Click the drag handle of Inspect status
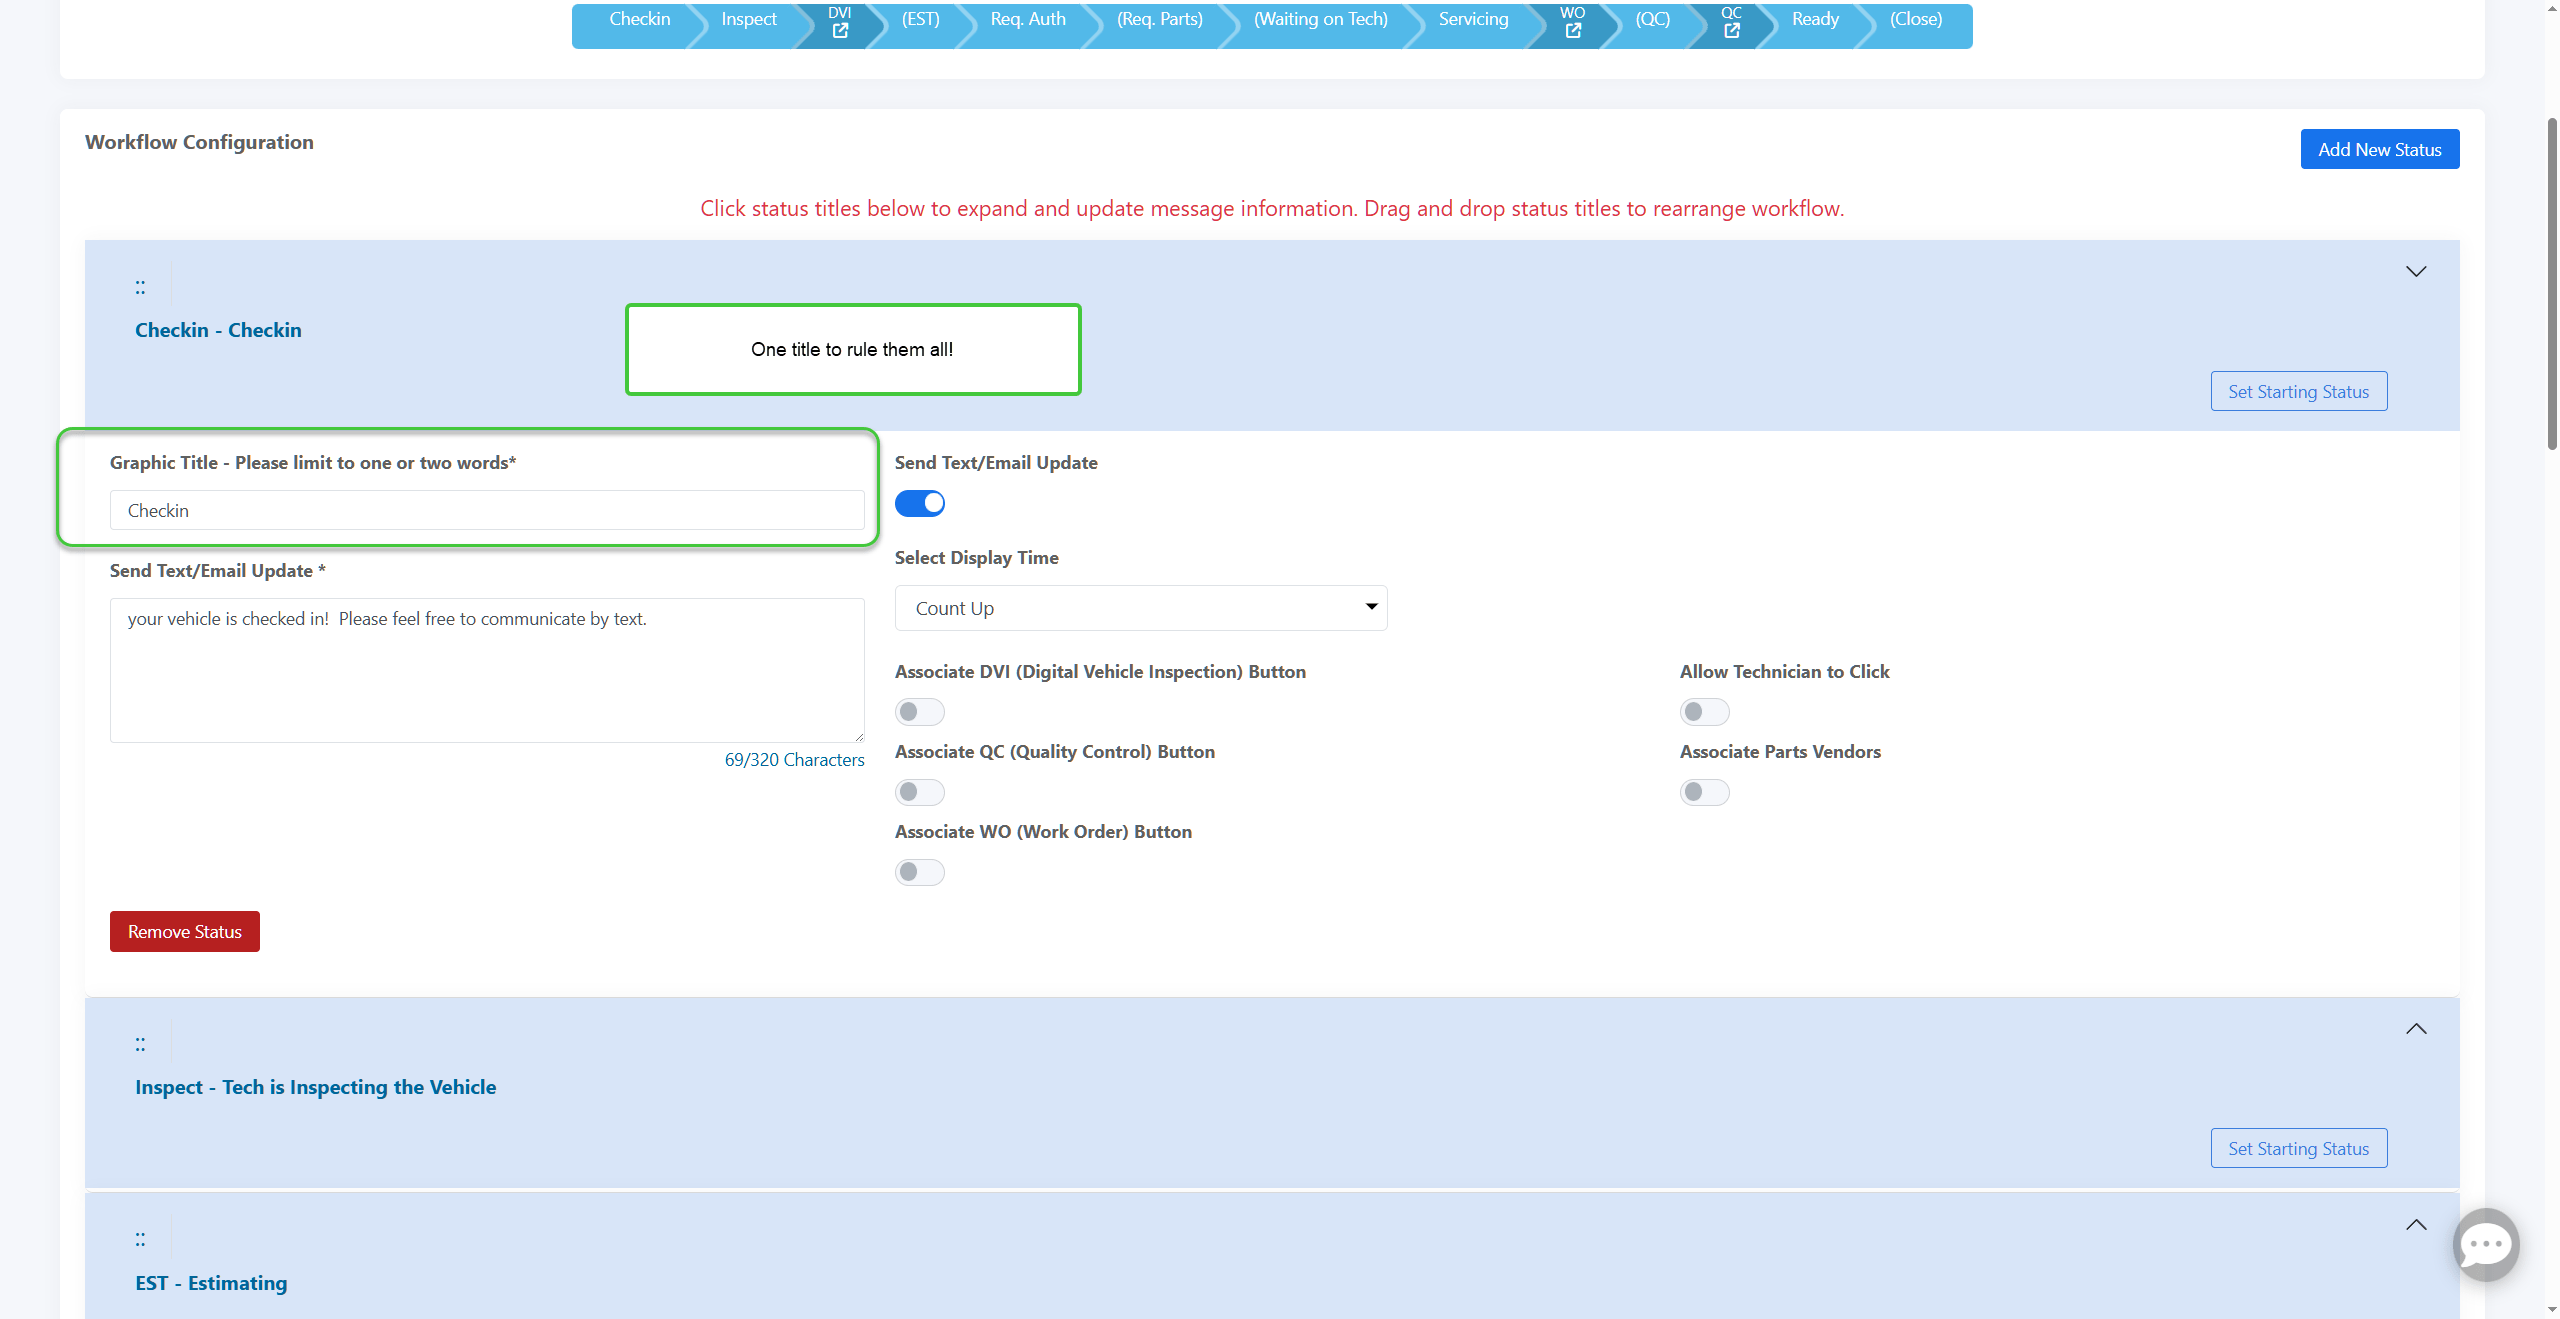2560x1319 pixels. 140,1044
